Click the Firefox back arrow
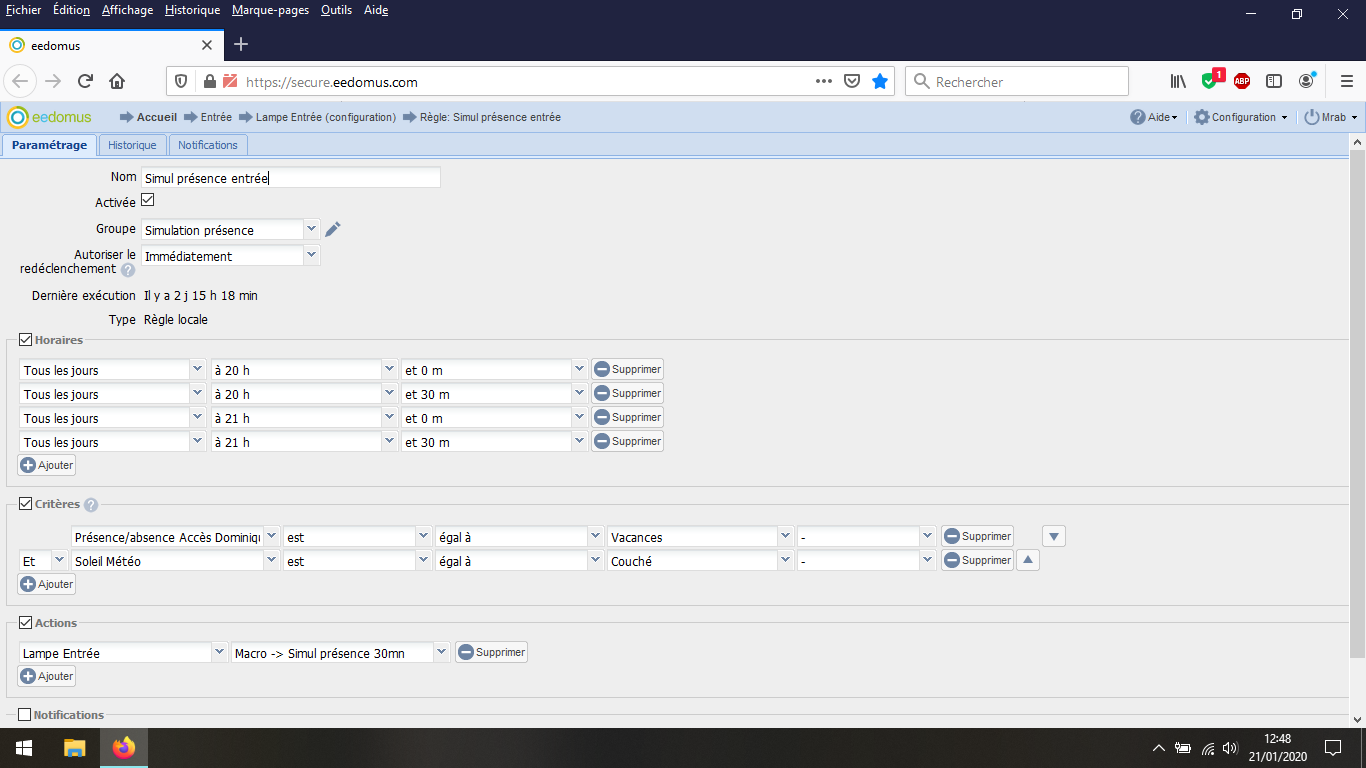The image size is (1366, 768). tap(21, 82)
